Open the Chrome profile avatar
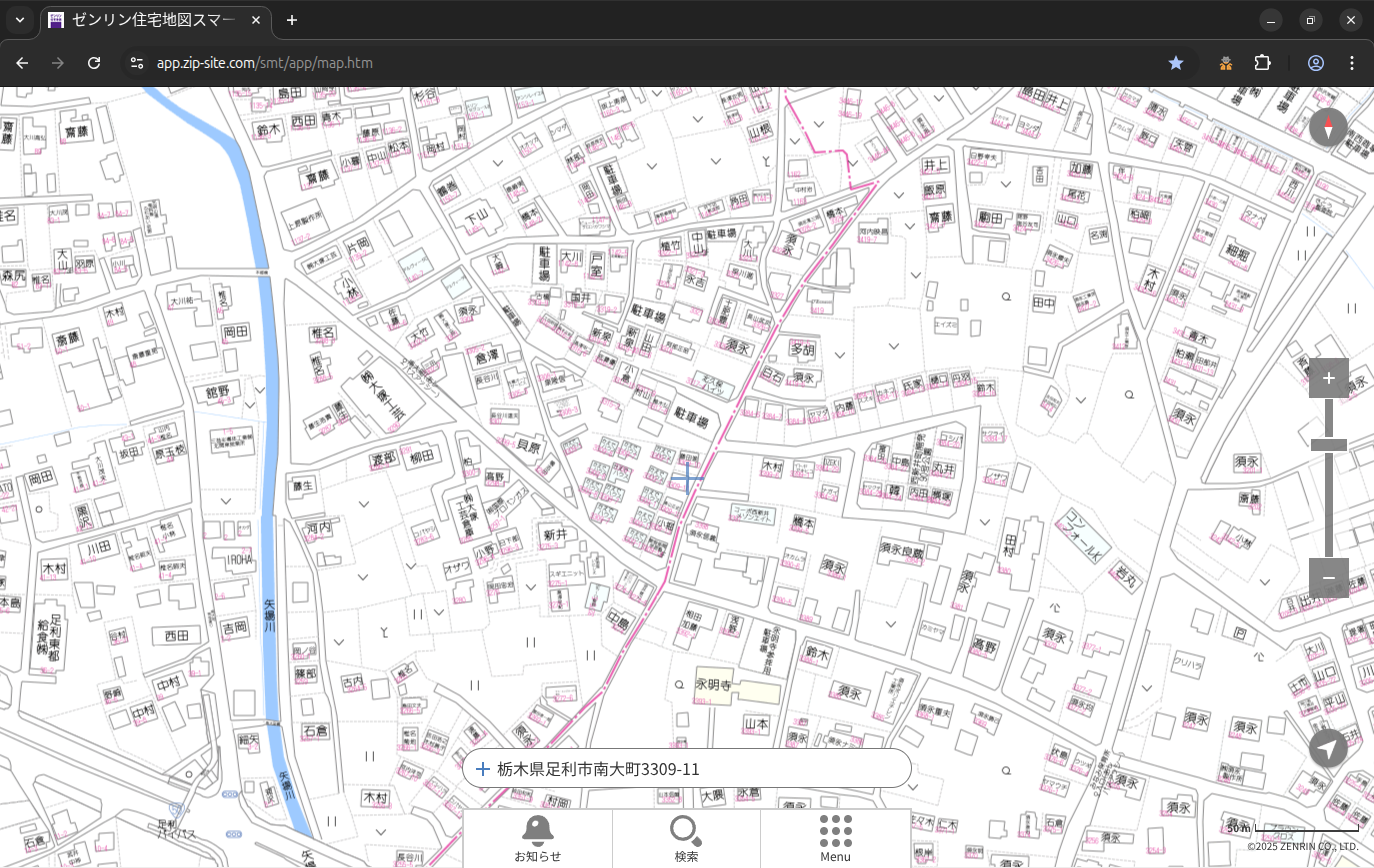1374x868 pixels. pos(1316,63)
